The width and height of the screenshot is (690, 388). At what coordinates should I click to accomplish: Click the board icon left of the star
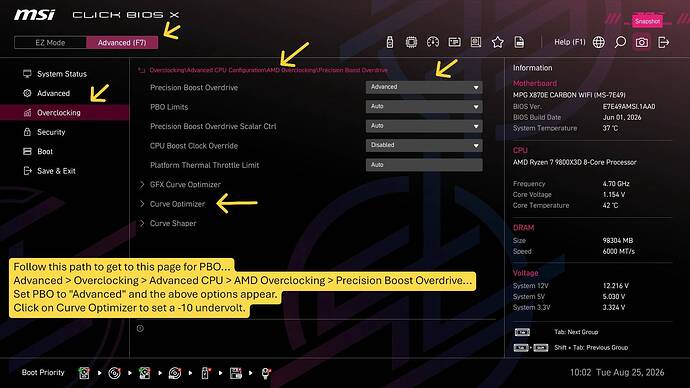(476, 42)
